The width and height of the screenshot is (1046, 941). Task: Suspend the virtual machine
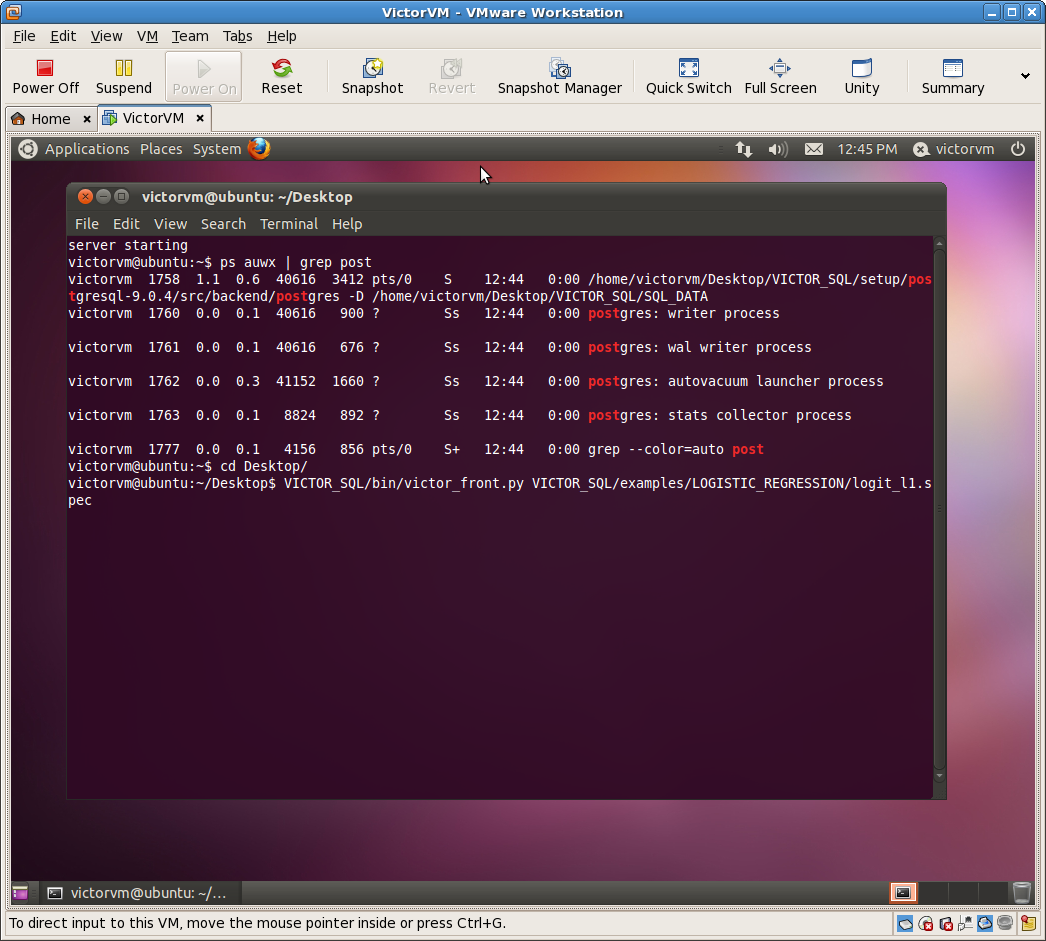(123, 76)
